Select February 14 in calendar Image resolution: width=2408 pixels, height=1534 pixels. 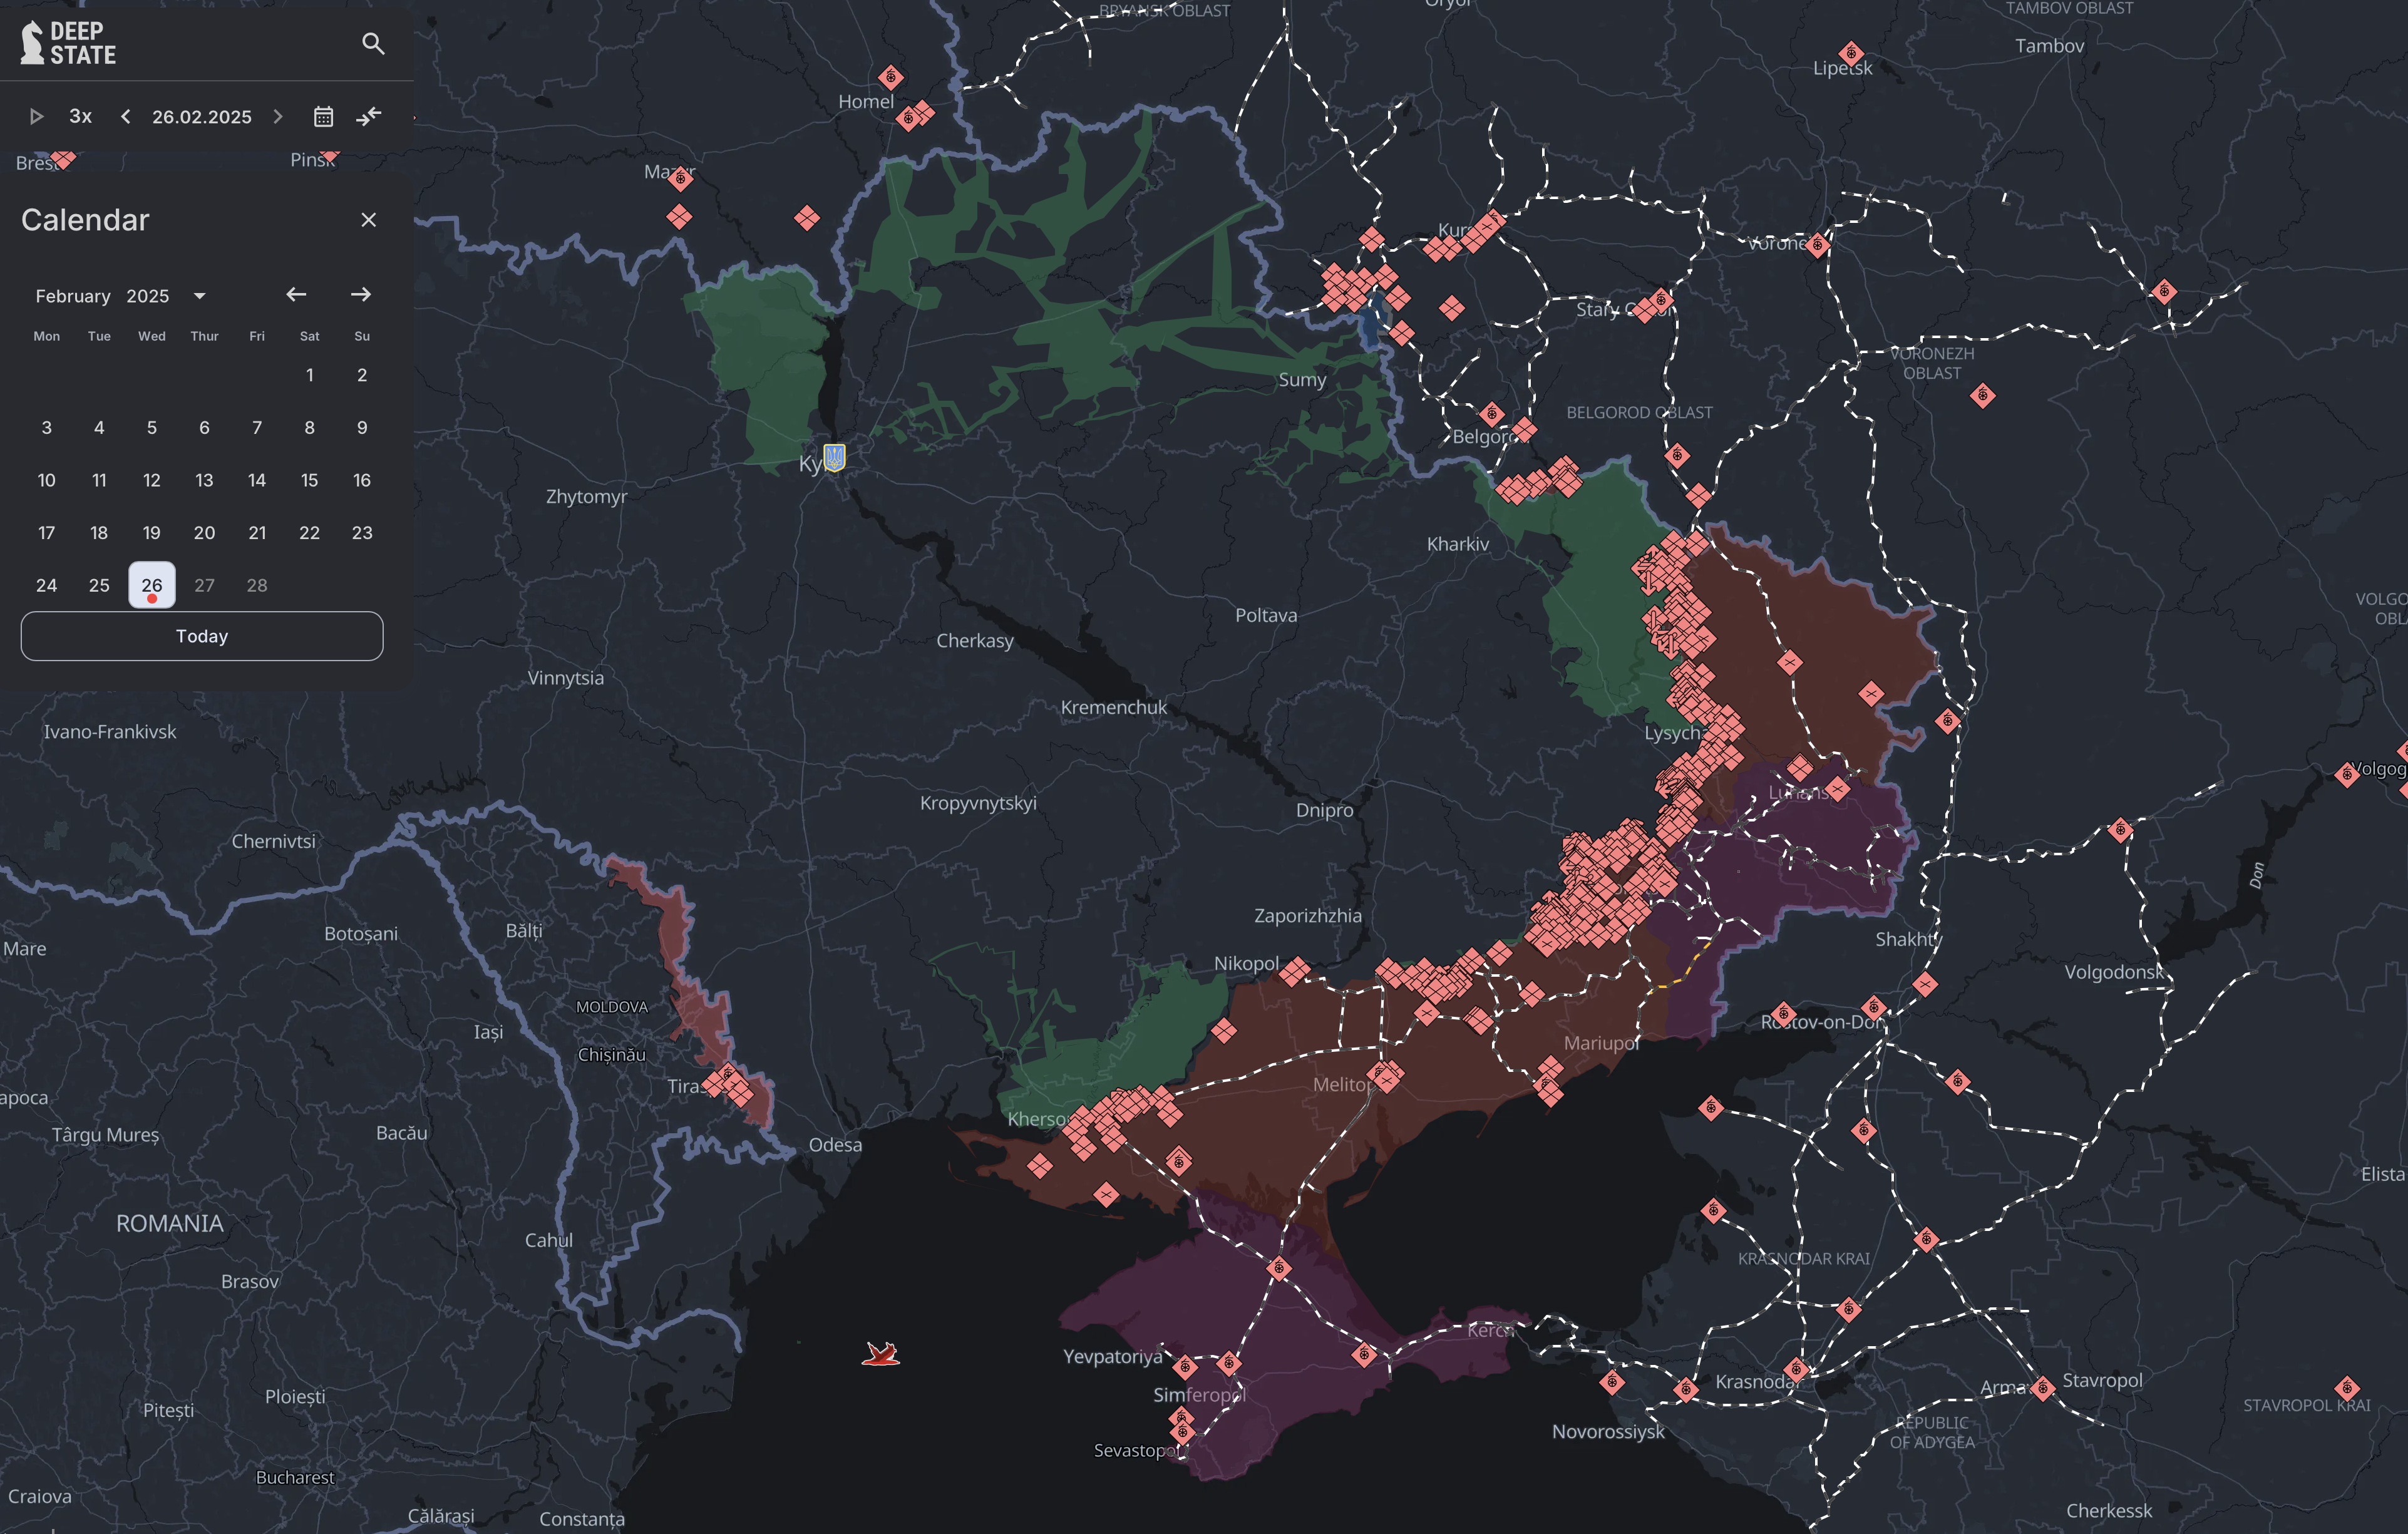pyautogui.click(x=257, y=481)
